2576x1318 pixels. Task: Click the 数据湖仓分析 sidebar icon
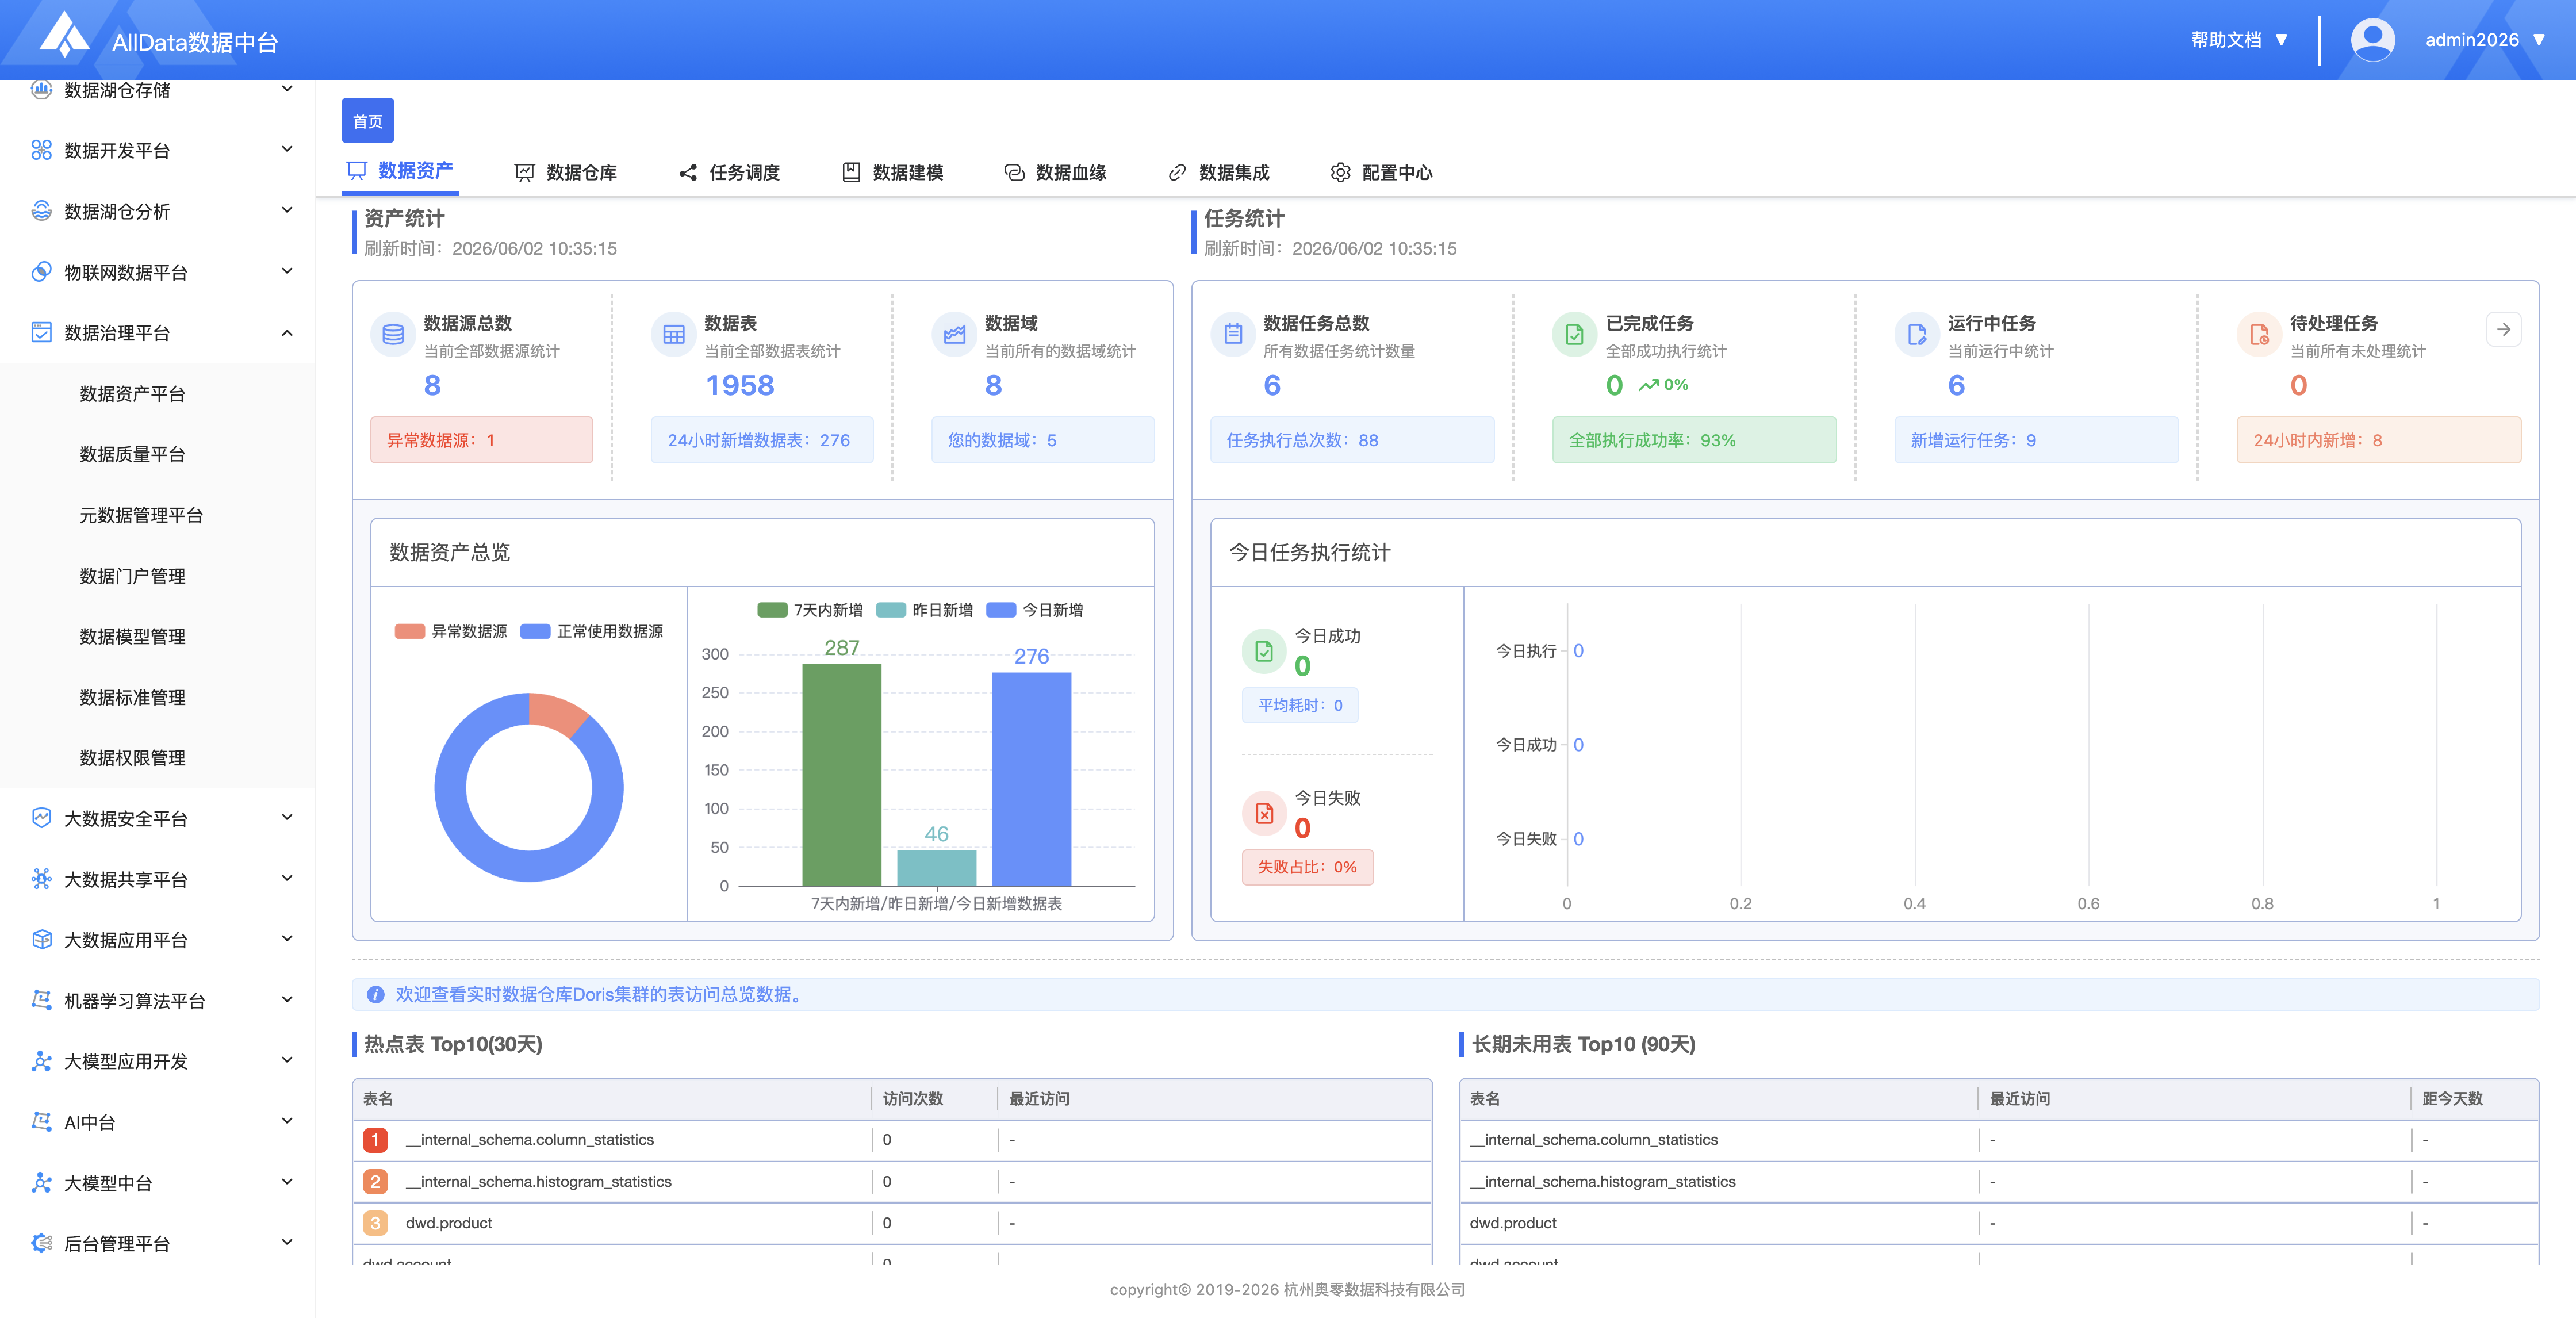coord(41,211)
